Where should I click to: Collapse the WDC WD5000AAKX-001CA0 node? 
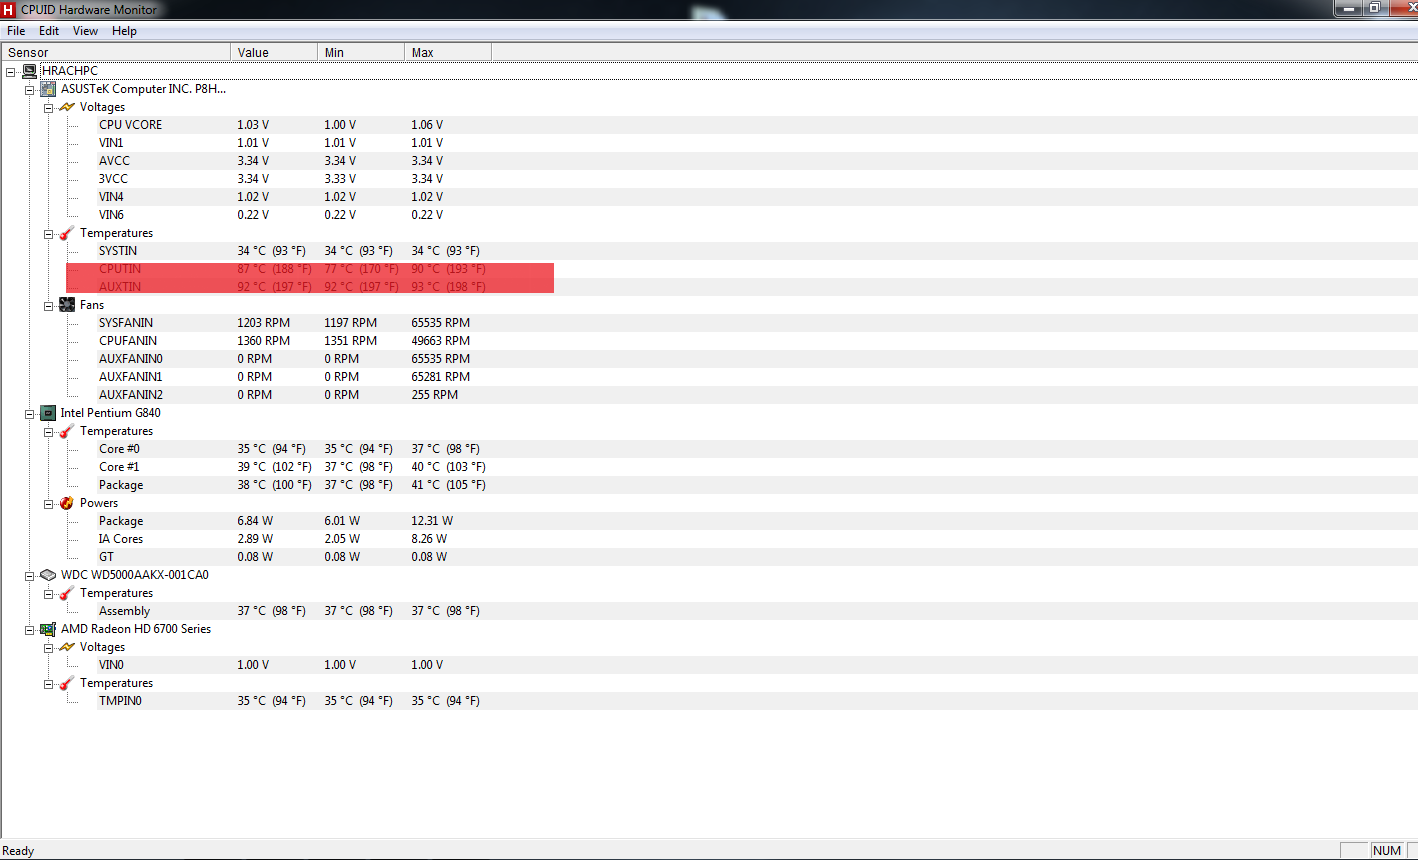(30, 575)
